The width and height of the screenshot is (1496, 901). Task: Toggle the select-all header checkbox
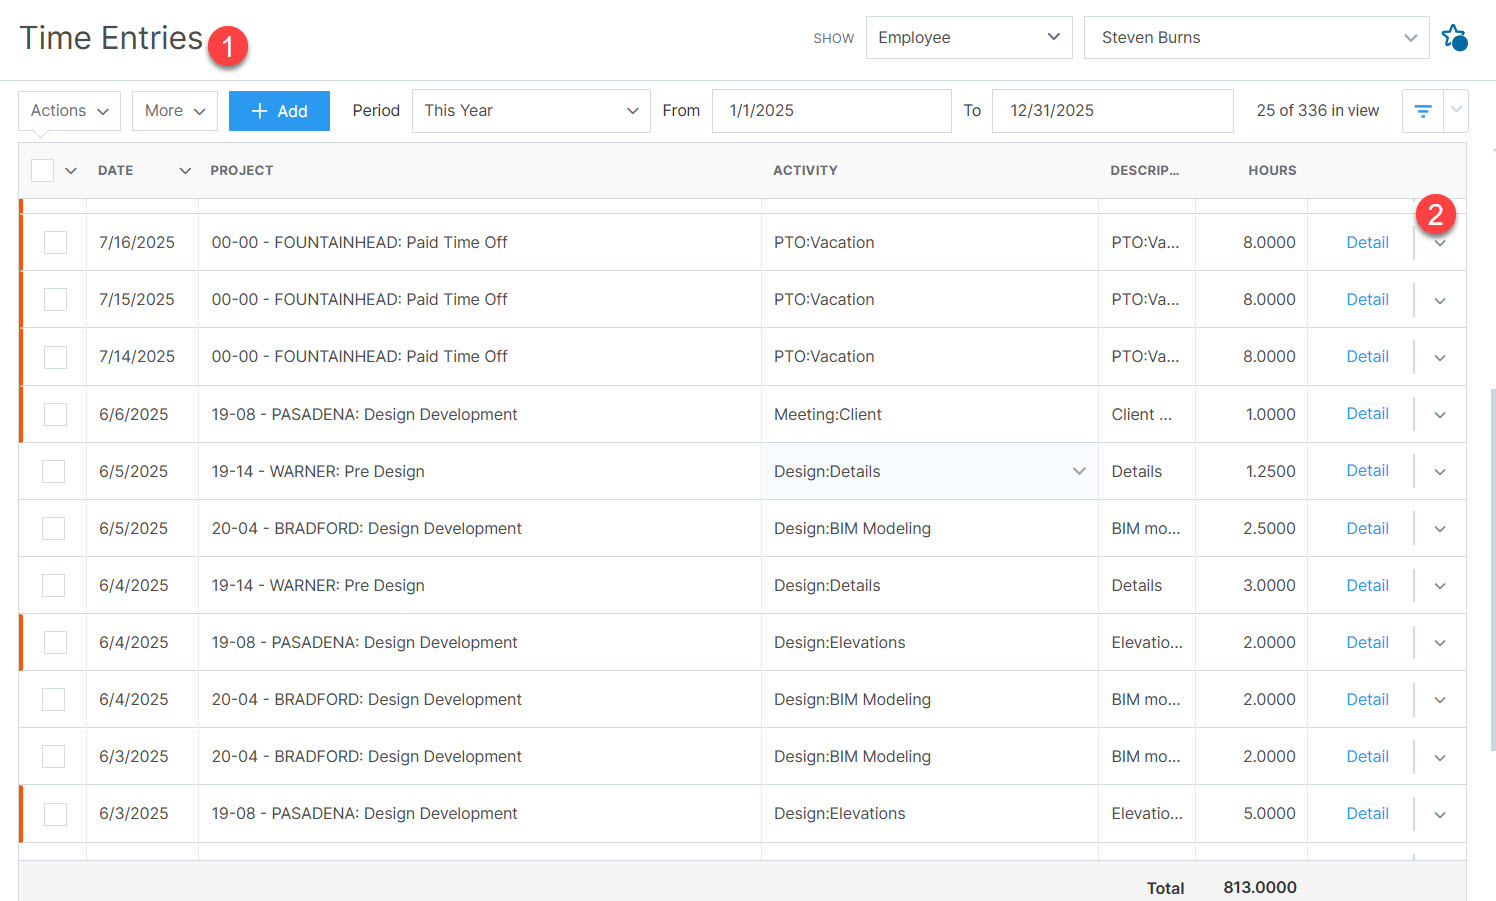pyautogui.click(x=42, y=170)
